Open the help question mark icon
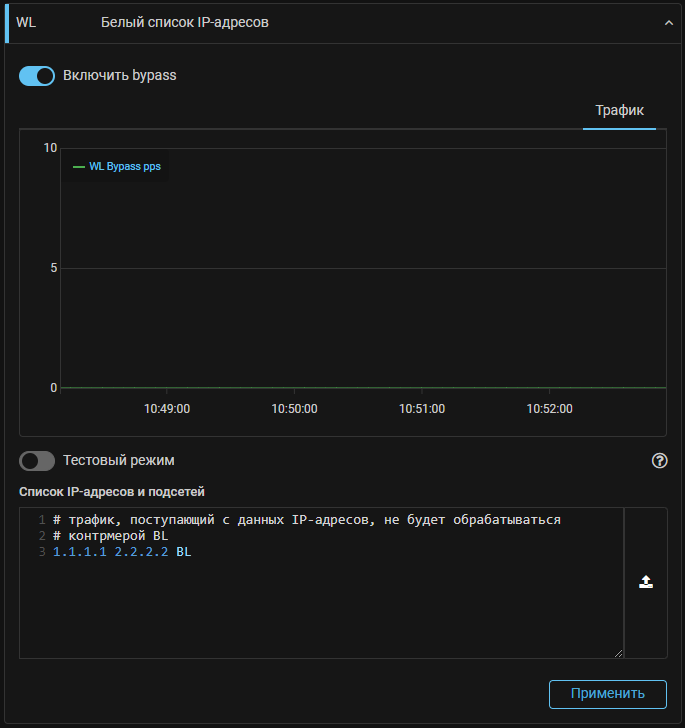The width and height of the screenshot is (685, 728). (x=659, y=461)
